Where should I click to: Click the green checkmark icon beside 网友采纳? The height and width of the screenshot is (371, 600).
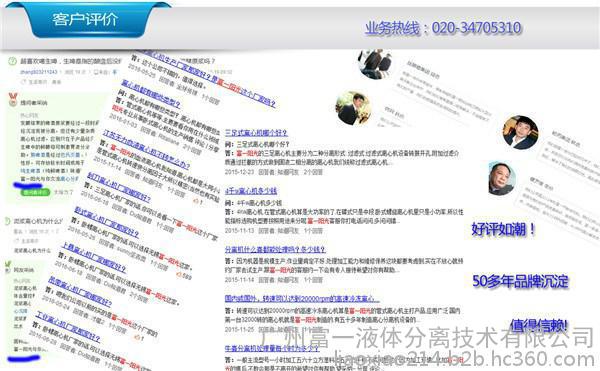coord(8,265)
